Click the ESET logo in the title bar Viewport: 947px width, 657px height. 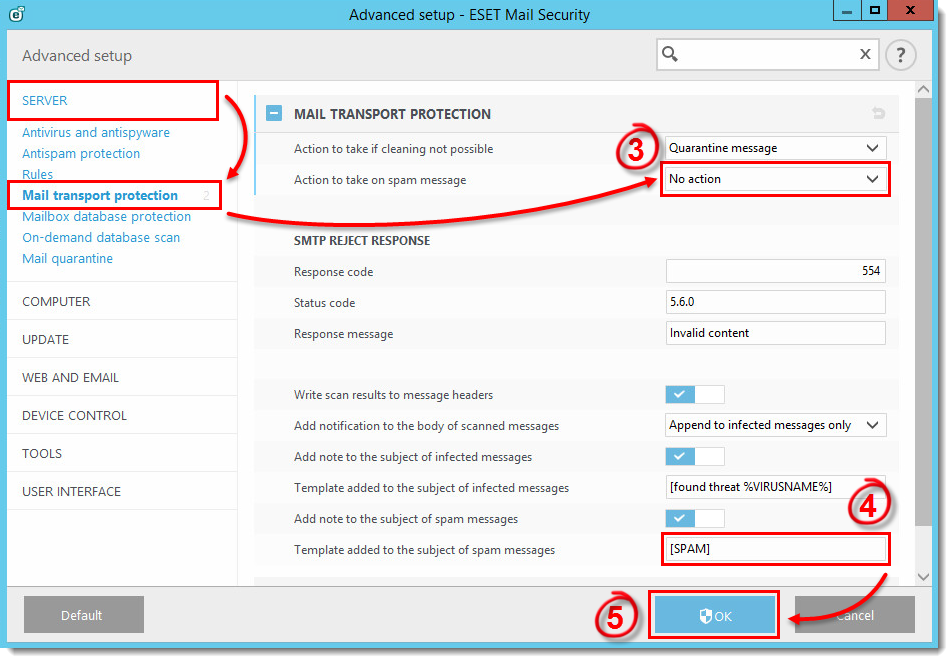coord(14,11)
